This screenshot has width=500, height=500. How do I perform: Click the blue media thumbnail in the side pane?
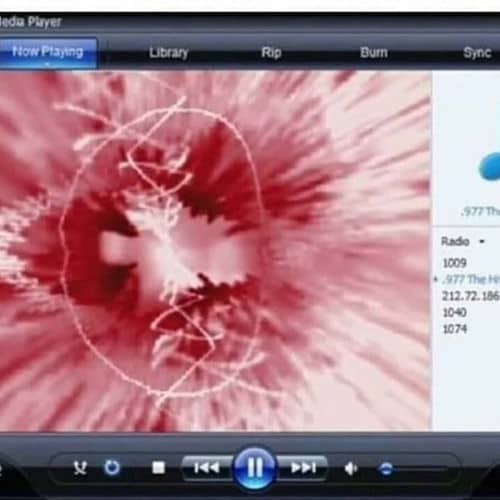point(489,167)
